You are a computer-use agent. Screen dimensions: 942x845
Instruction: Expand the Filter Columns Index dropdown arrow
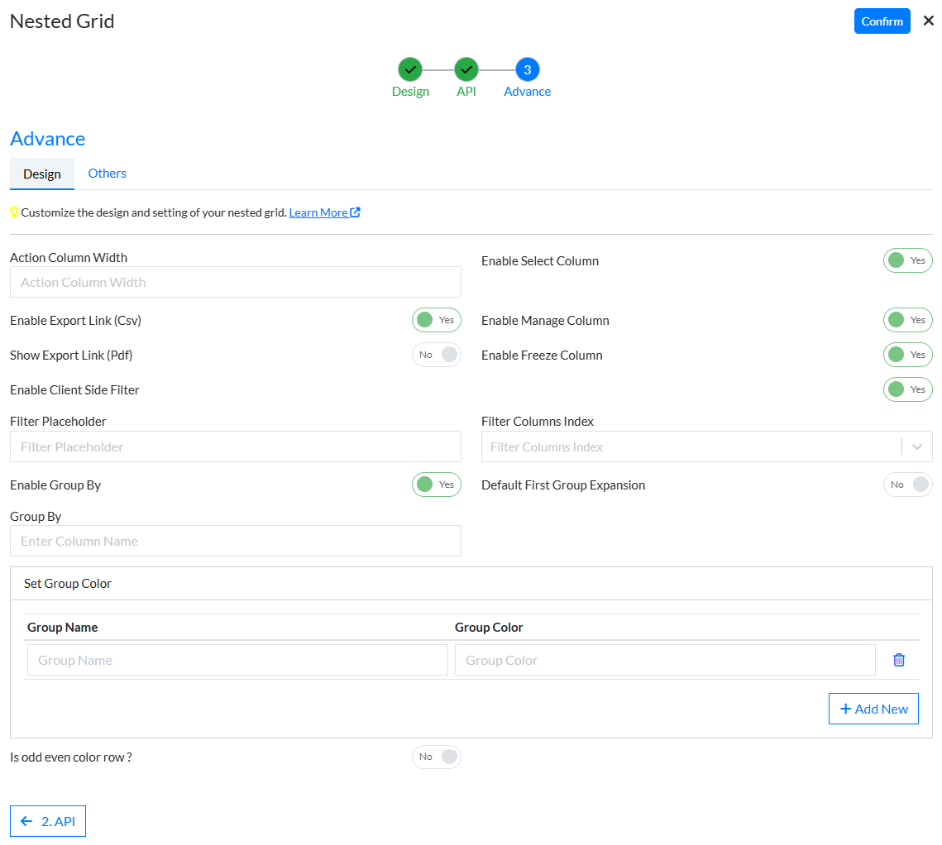click(x=917, y=447)
